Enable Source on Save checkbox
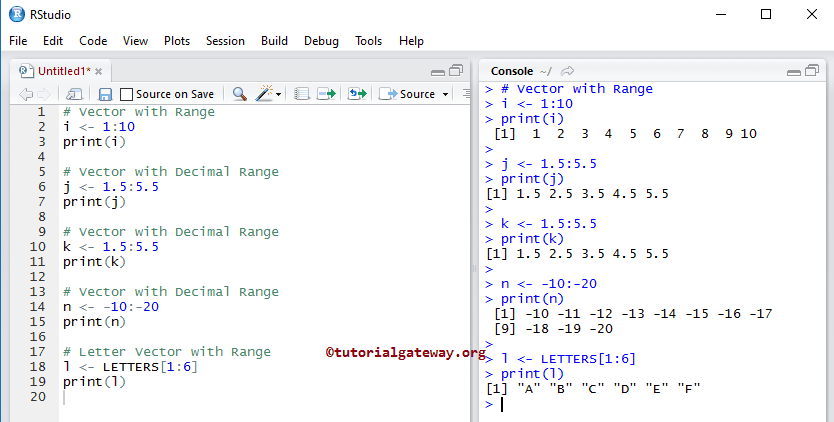 [126, 94]
